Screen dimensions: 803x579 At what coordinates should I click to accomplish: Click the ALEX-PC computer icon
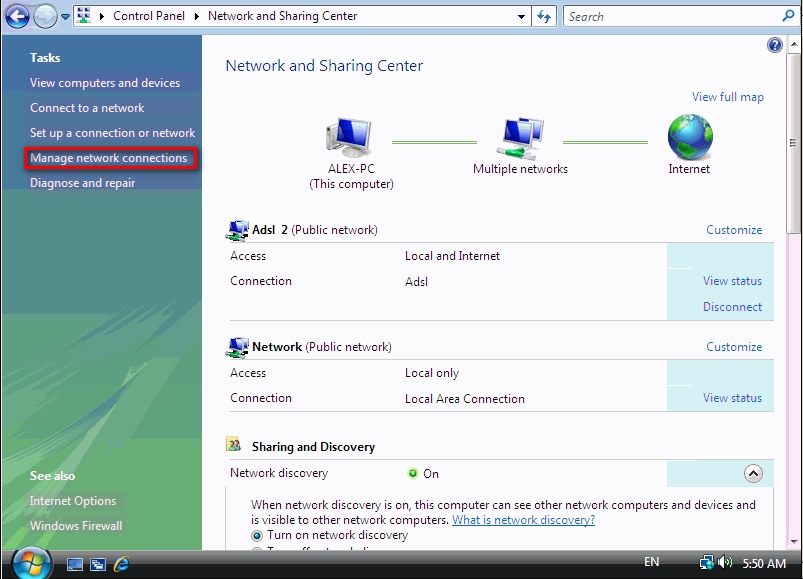(351, 137)
